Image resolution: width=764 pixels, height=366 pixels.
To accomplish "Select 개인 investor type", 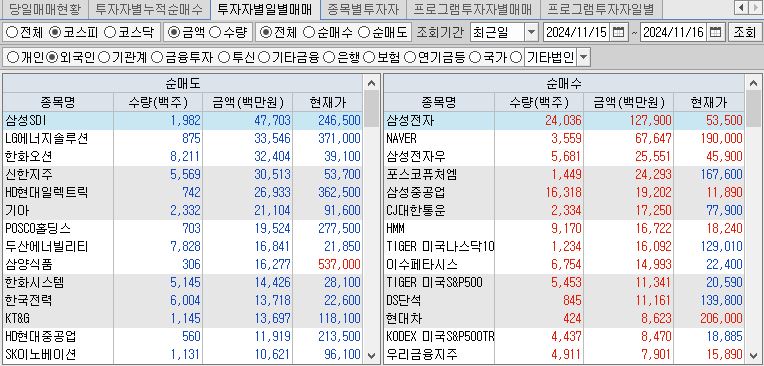I will click(13, 58).
